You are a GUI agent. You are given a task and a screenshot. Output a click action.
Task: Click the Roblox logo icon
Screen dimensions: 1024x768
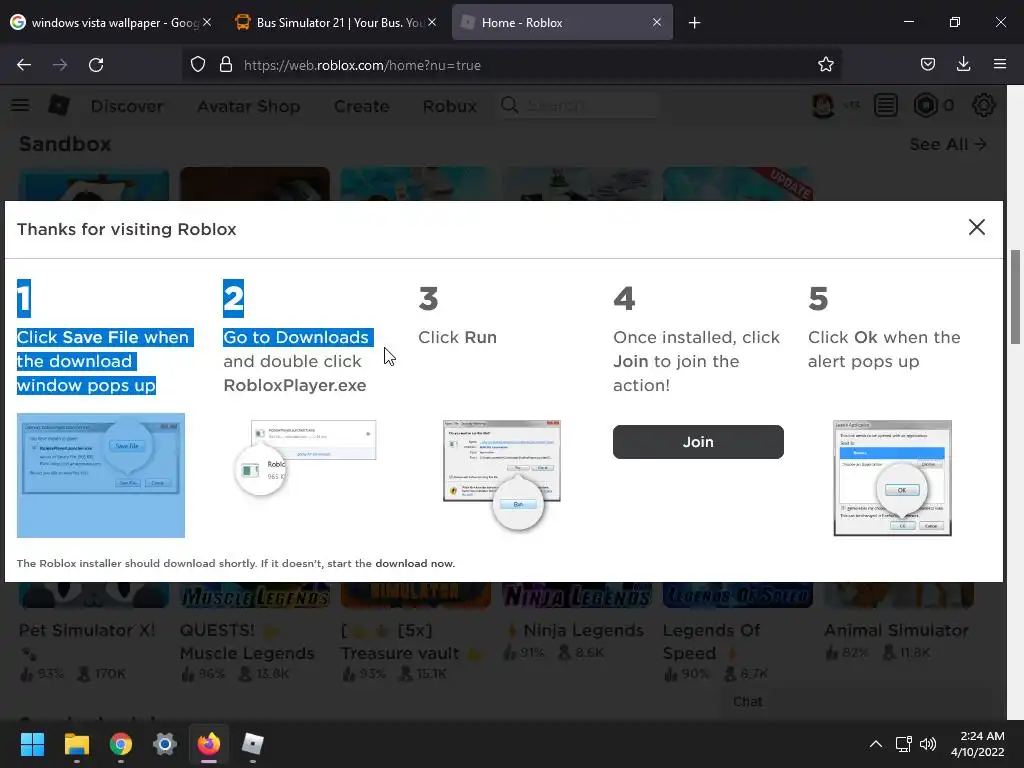click(x=59, y=105)
